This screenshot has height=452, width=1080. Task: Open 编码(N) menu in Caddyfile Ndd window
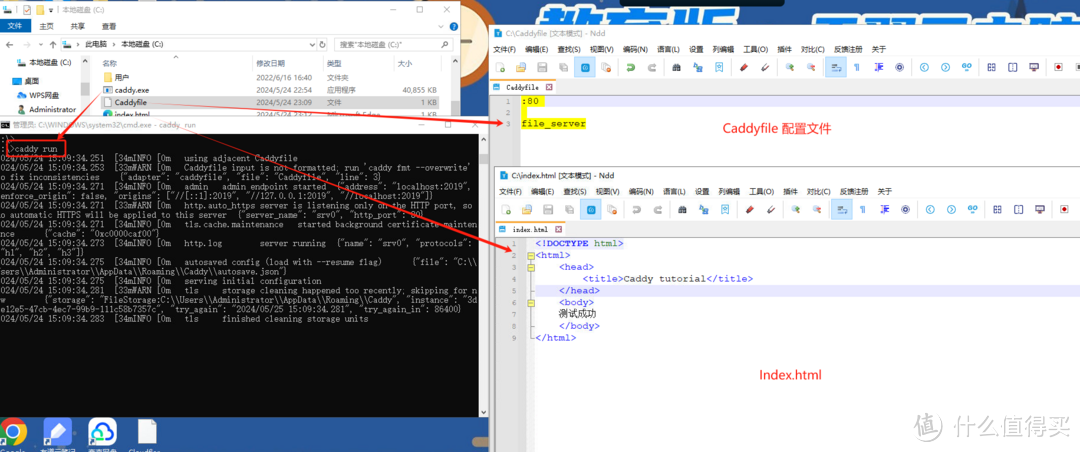[635, 50]
